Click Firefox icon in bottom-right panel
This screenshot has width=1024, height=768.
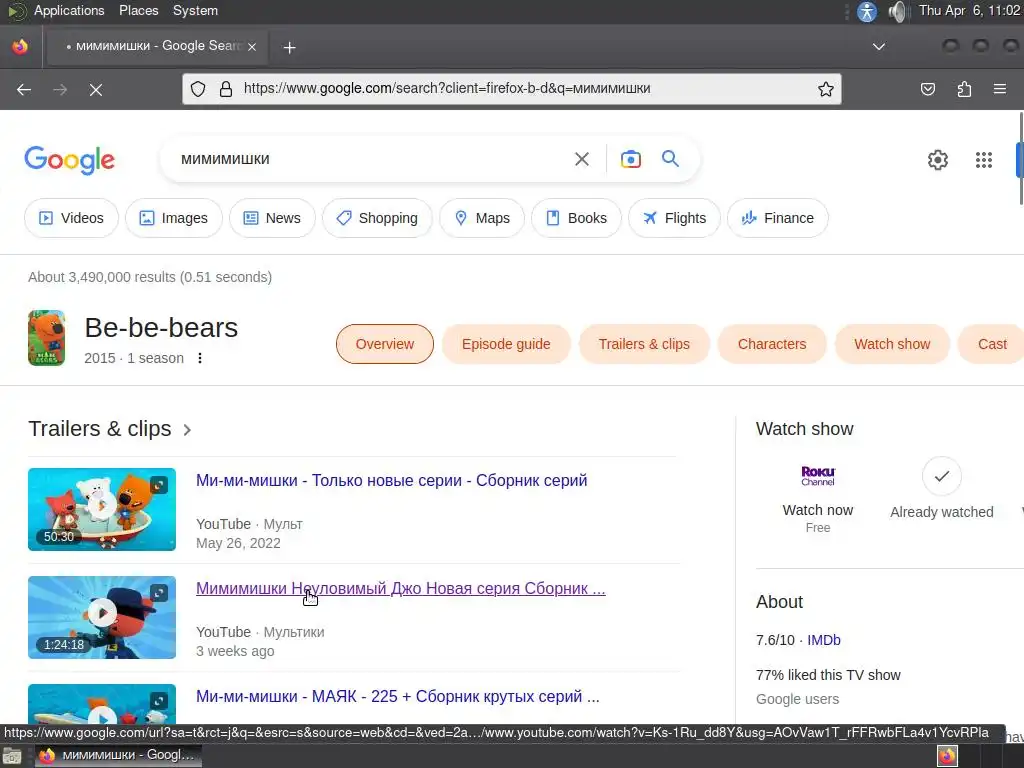[x=947, y=756]
